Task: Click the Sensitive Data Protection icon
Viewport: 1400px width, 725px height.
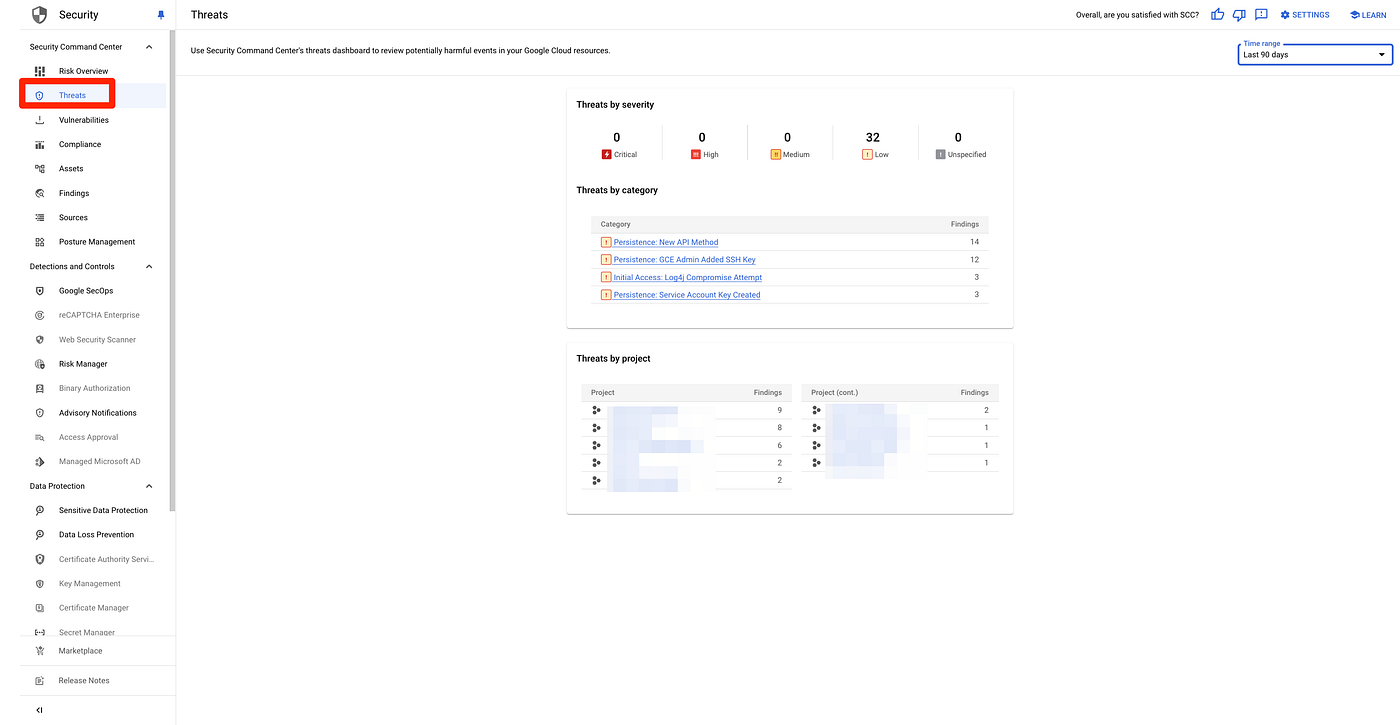Action: click(40, 510)
